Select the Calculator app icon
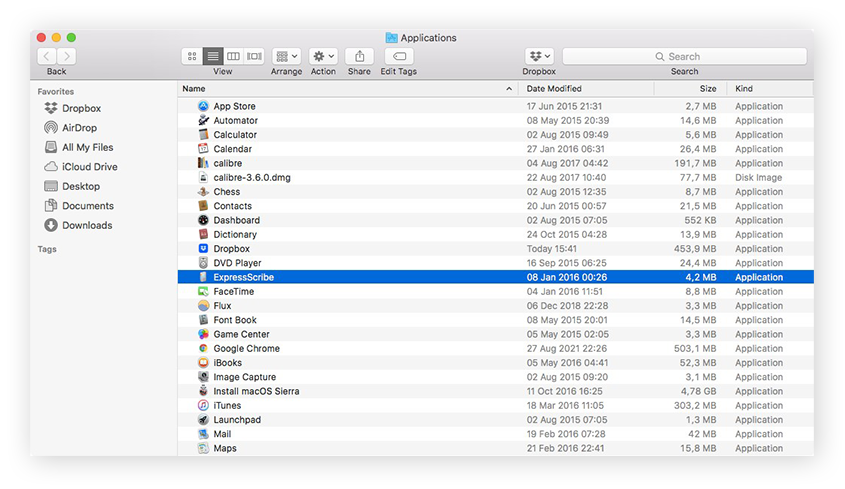This screenshot has height=489, width=845. [203, 134]
